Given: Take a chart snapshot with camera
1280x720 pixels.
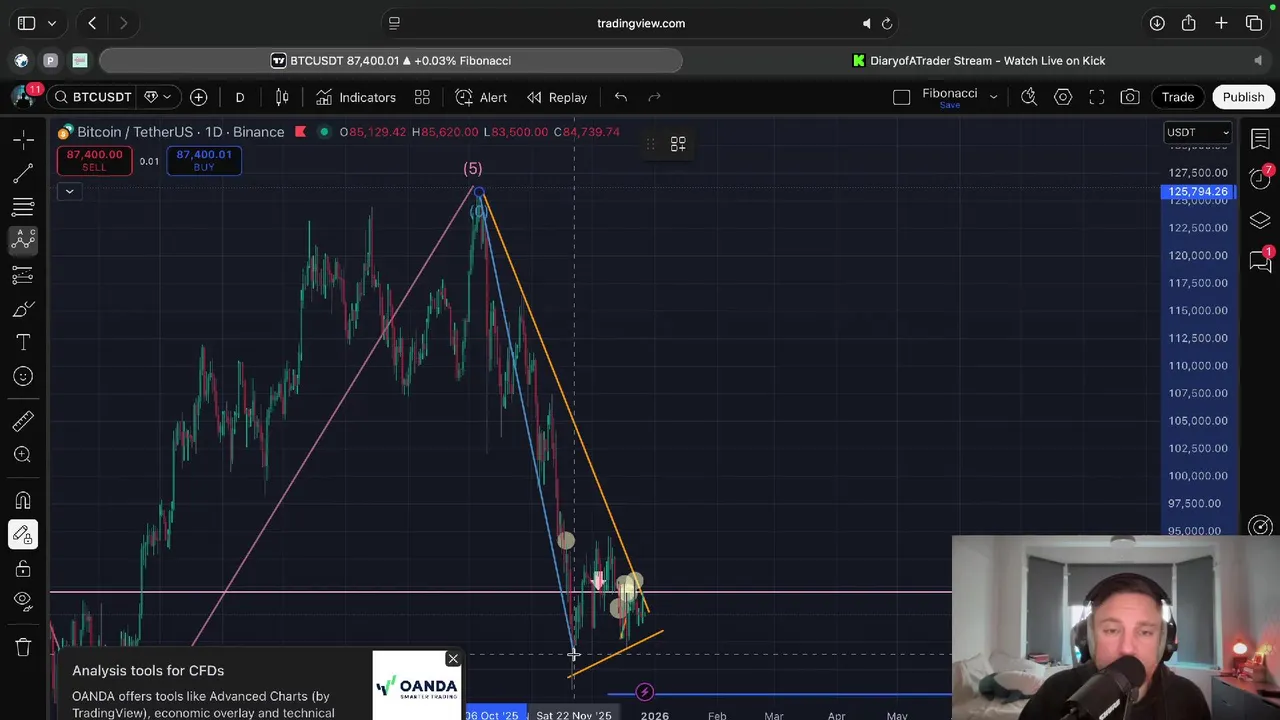Looking at the screenshot, I should pyautogui.click(x=1130, y=97).
